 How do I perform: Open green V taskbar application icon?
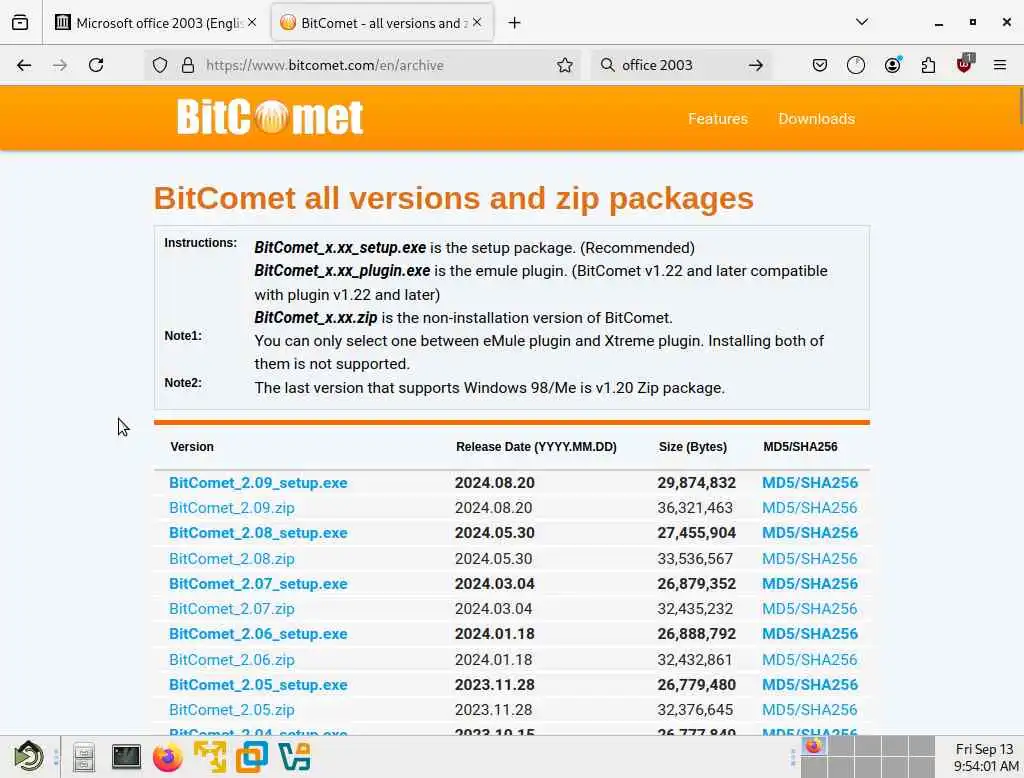click(294, 757)
